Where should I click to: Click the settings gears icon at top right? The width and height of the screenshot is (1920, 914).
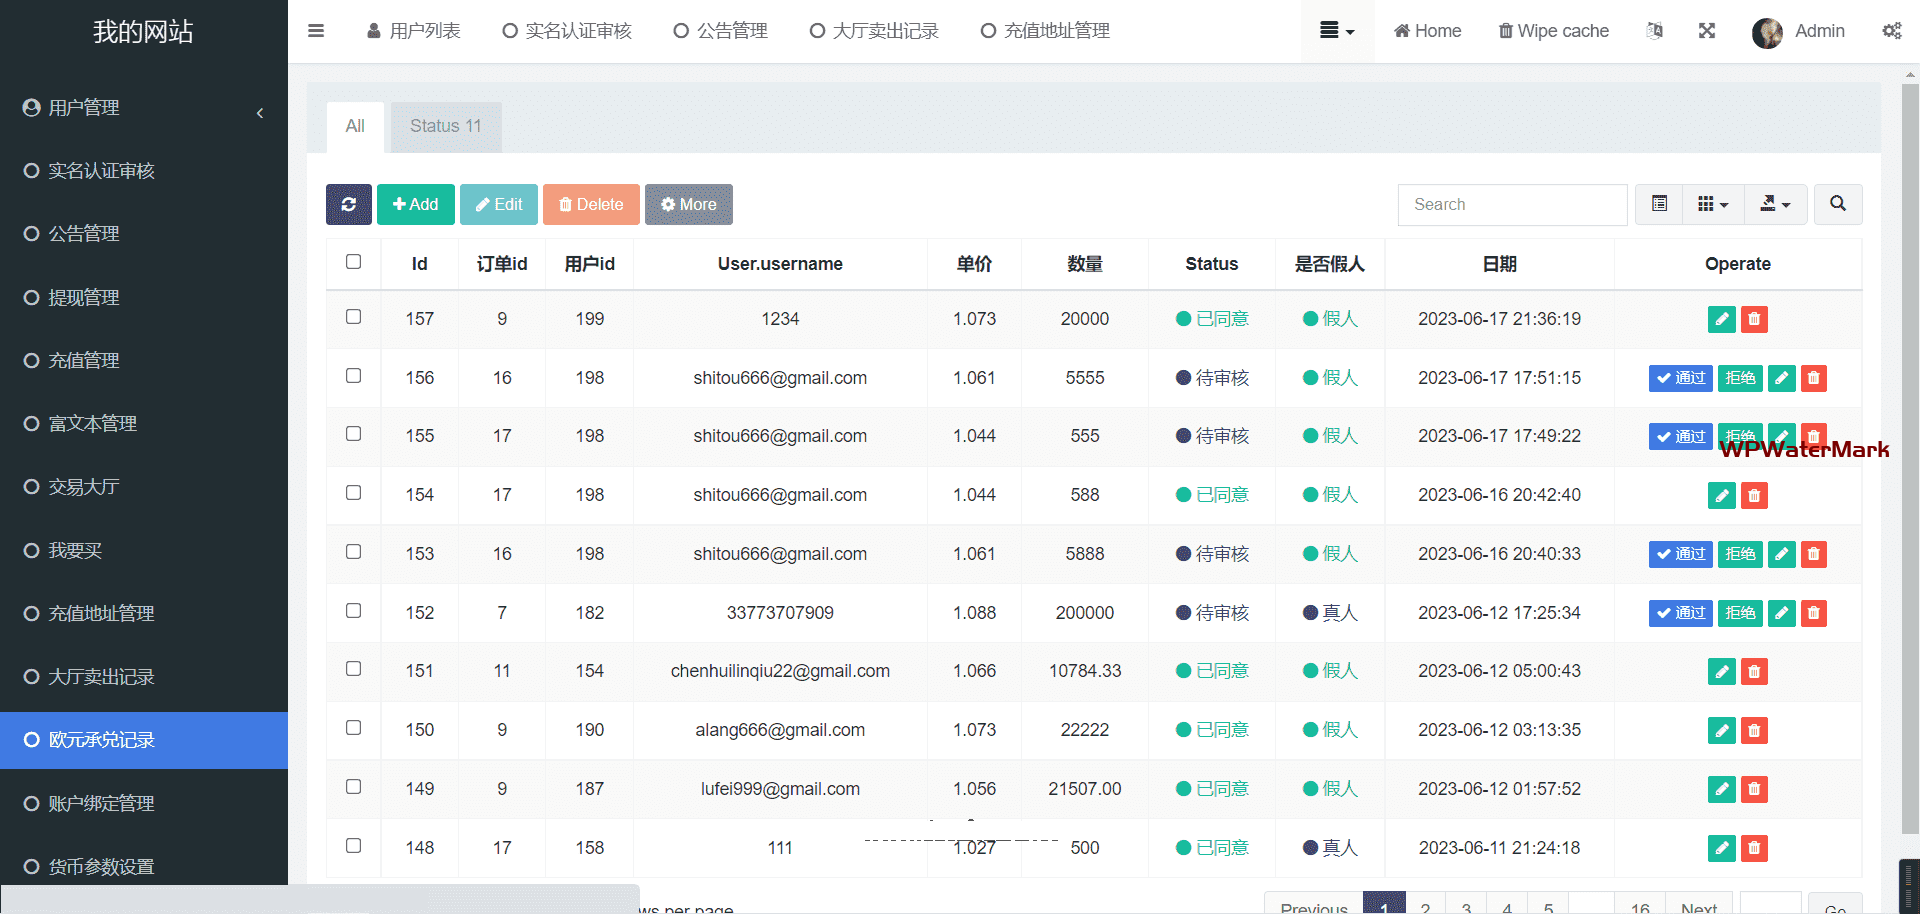pos(1891,31)
